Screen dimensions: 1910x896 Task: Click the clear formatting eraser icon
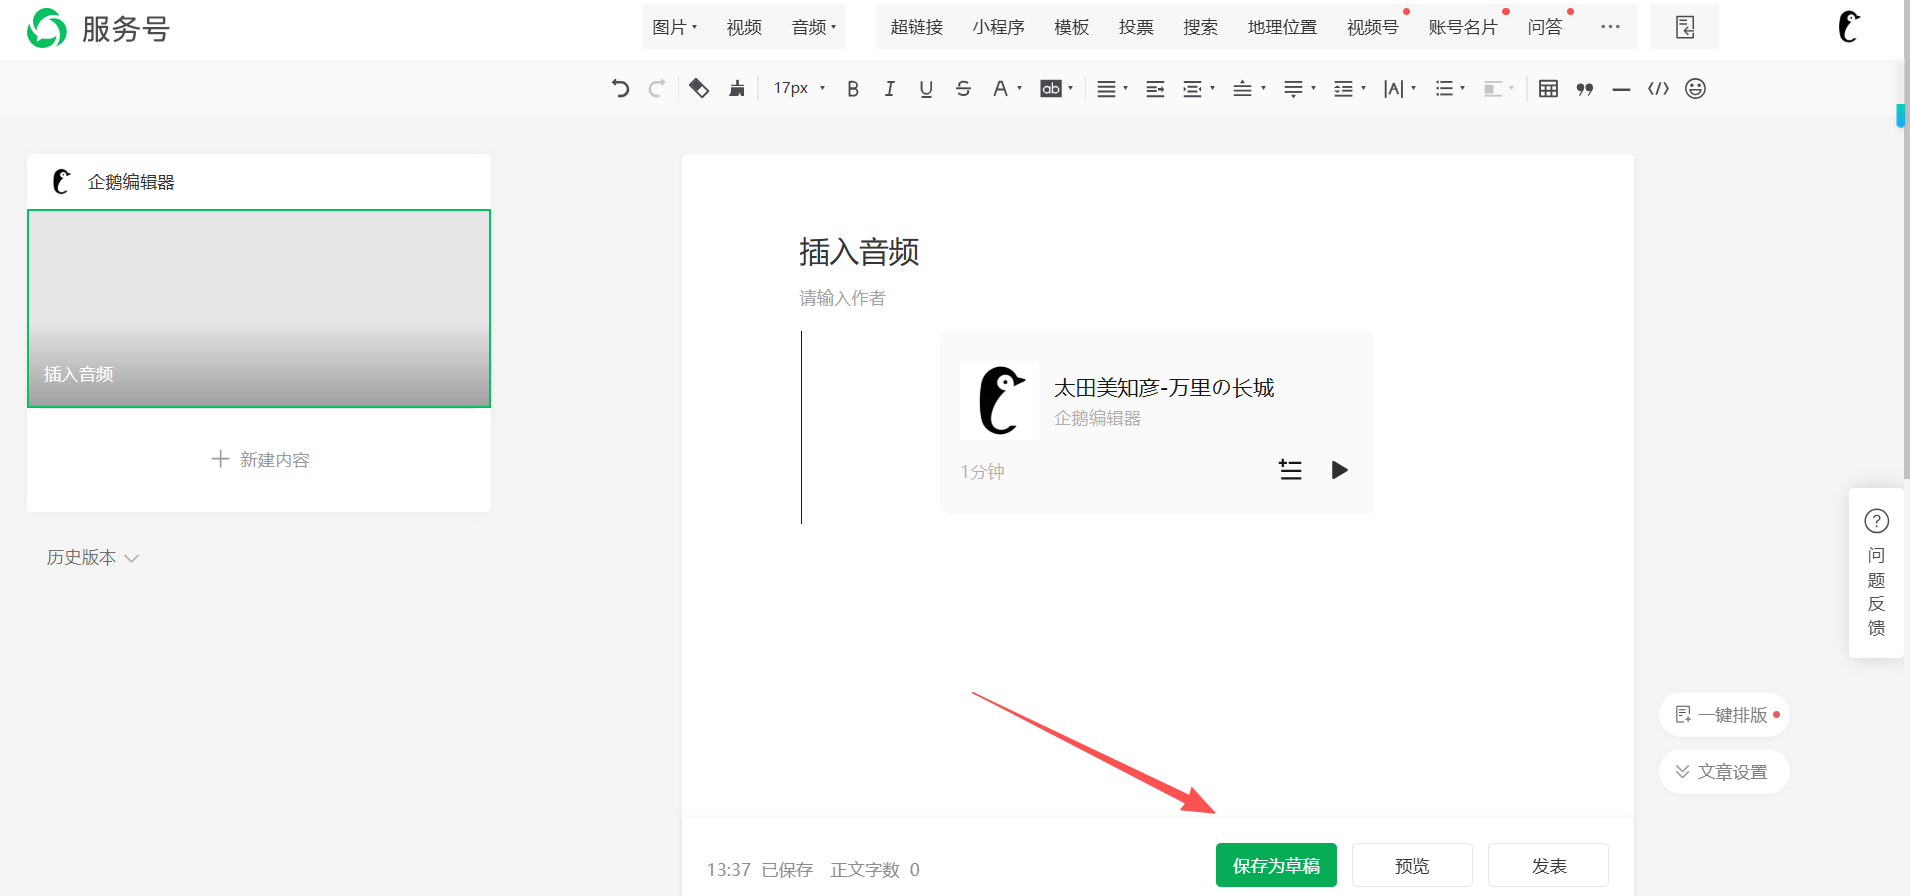coord(699,89)
